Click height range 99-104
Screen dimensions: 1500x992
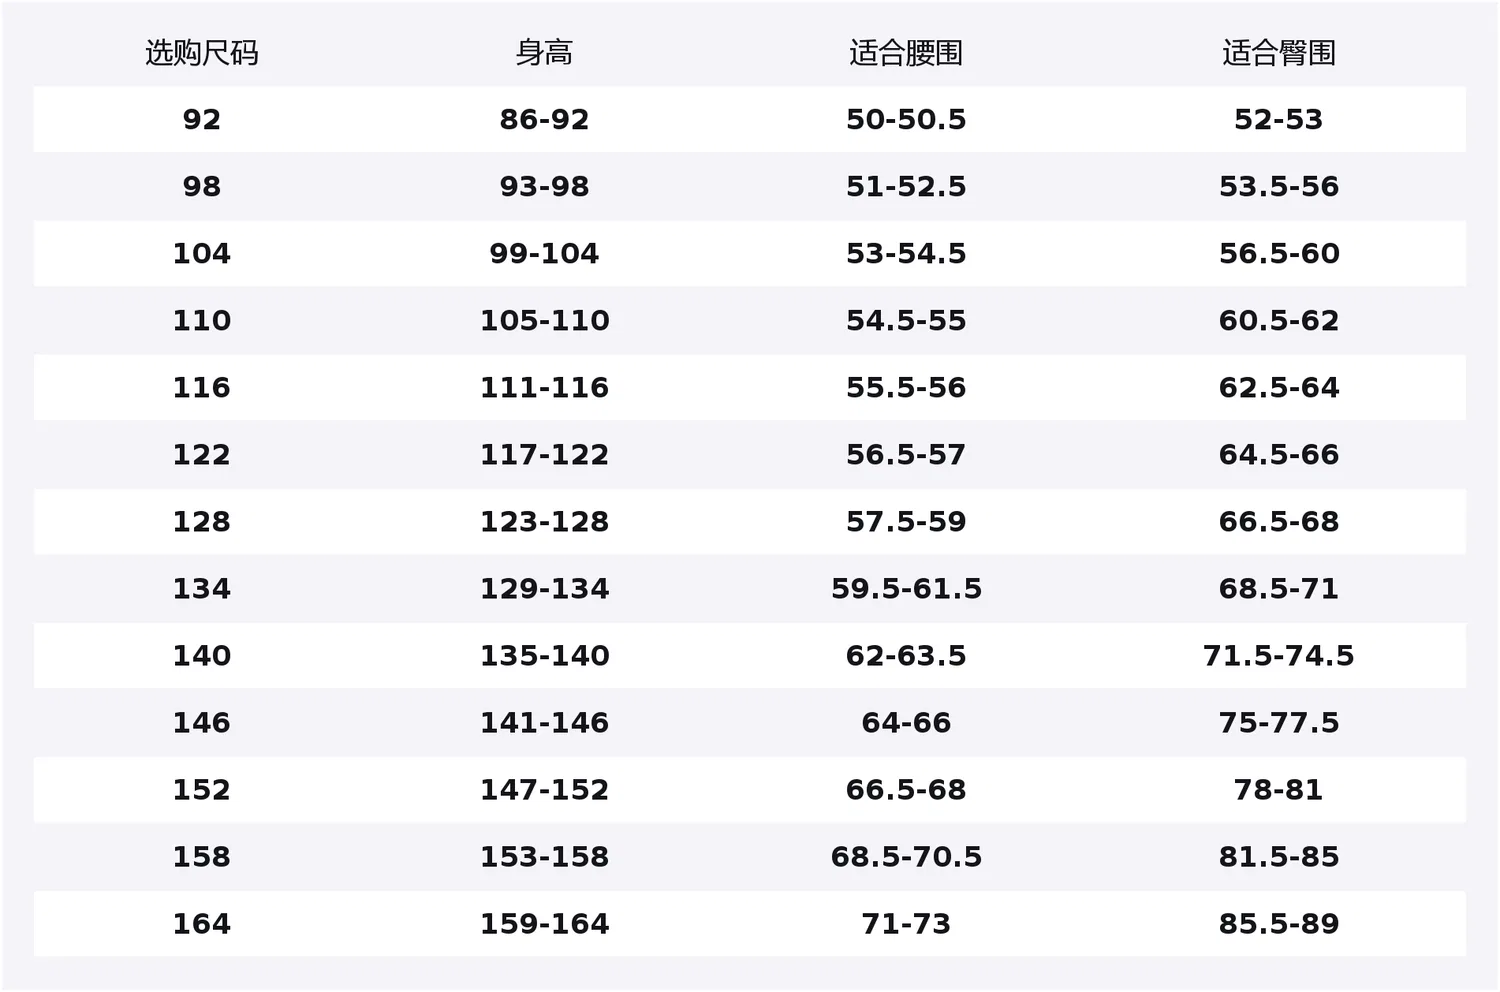click(x=544, y=254)
